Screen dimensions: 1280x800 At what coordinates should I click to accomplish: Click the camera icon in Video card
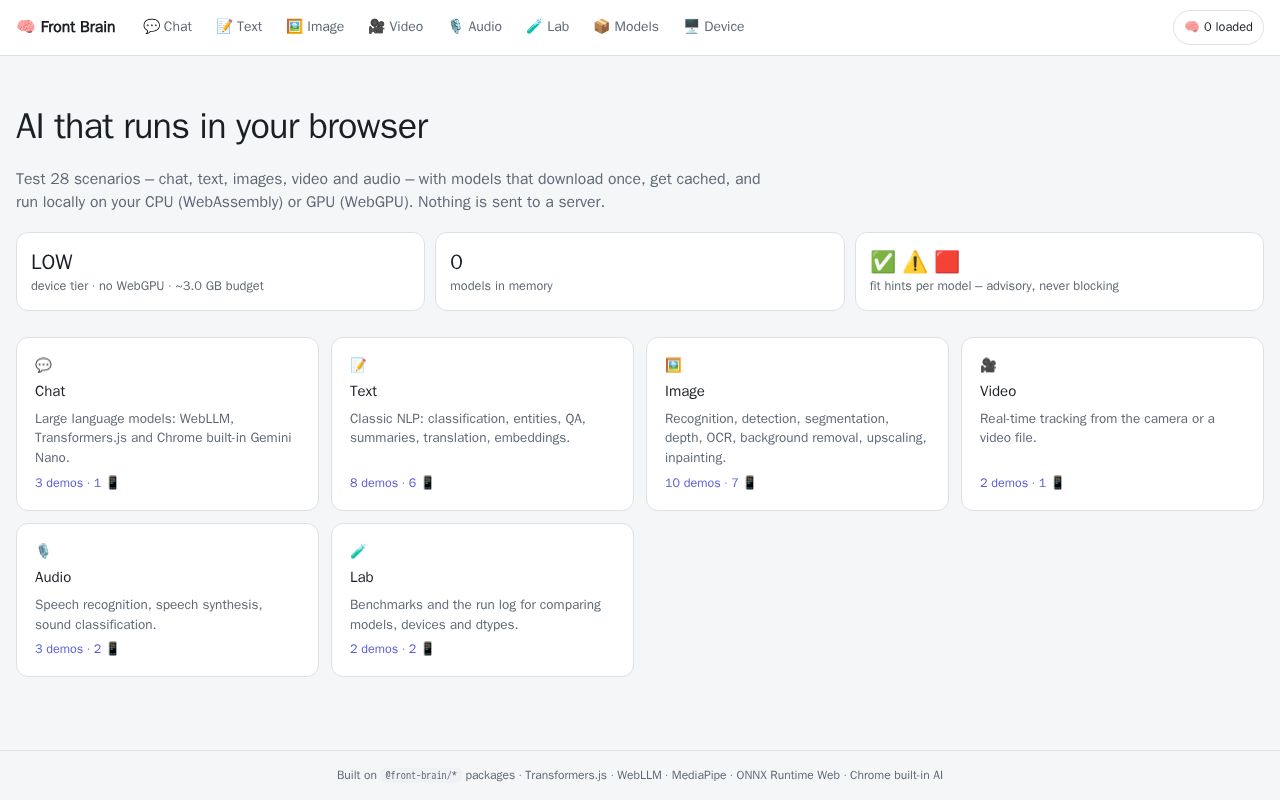(988, 365)
